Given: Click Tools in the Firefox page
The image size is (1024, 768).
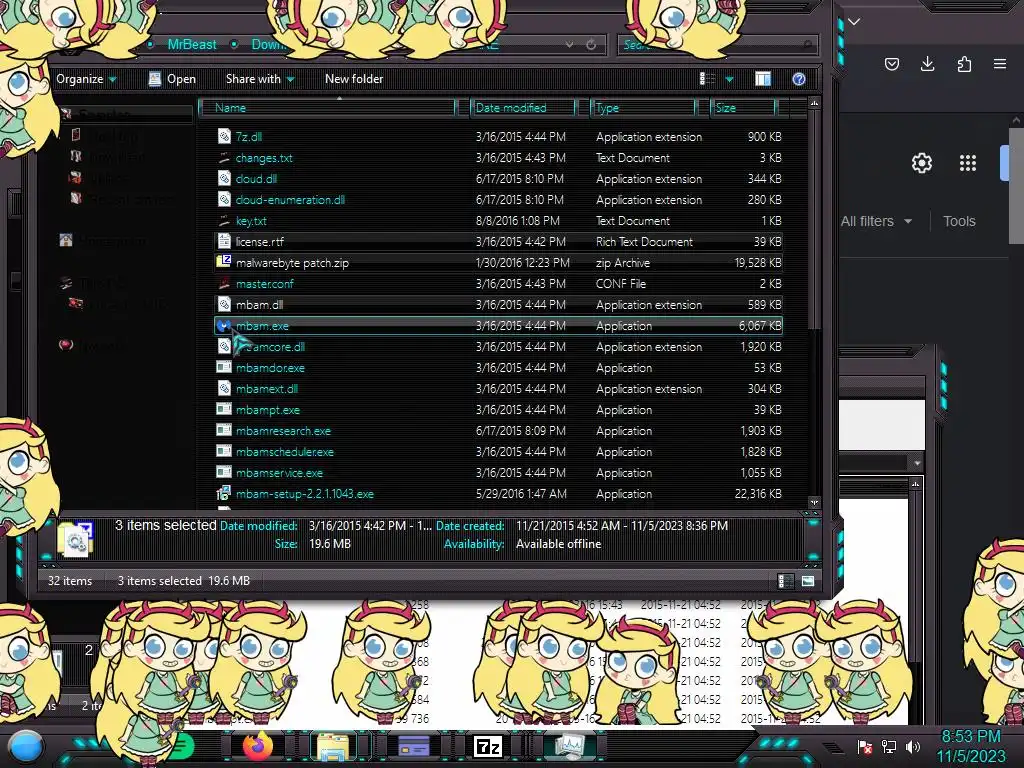Looking at the screenshot, I should click(959, 221).
